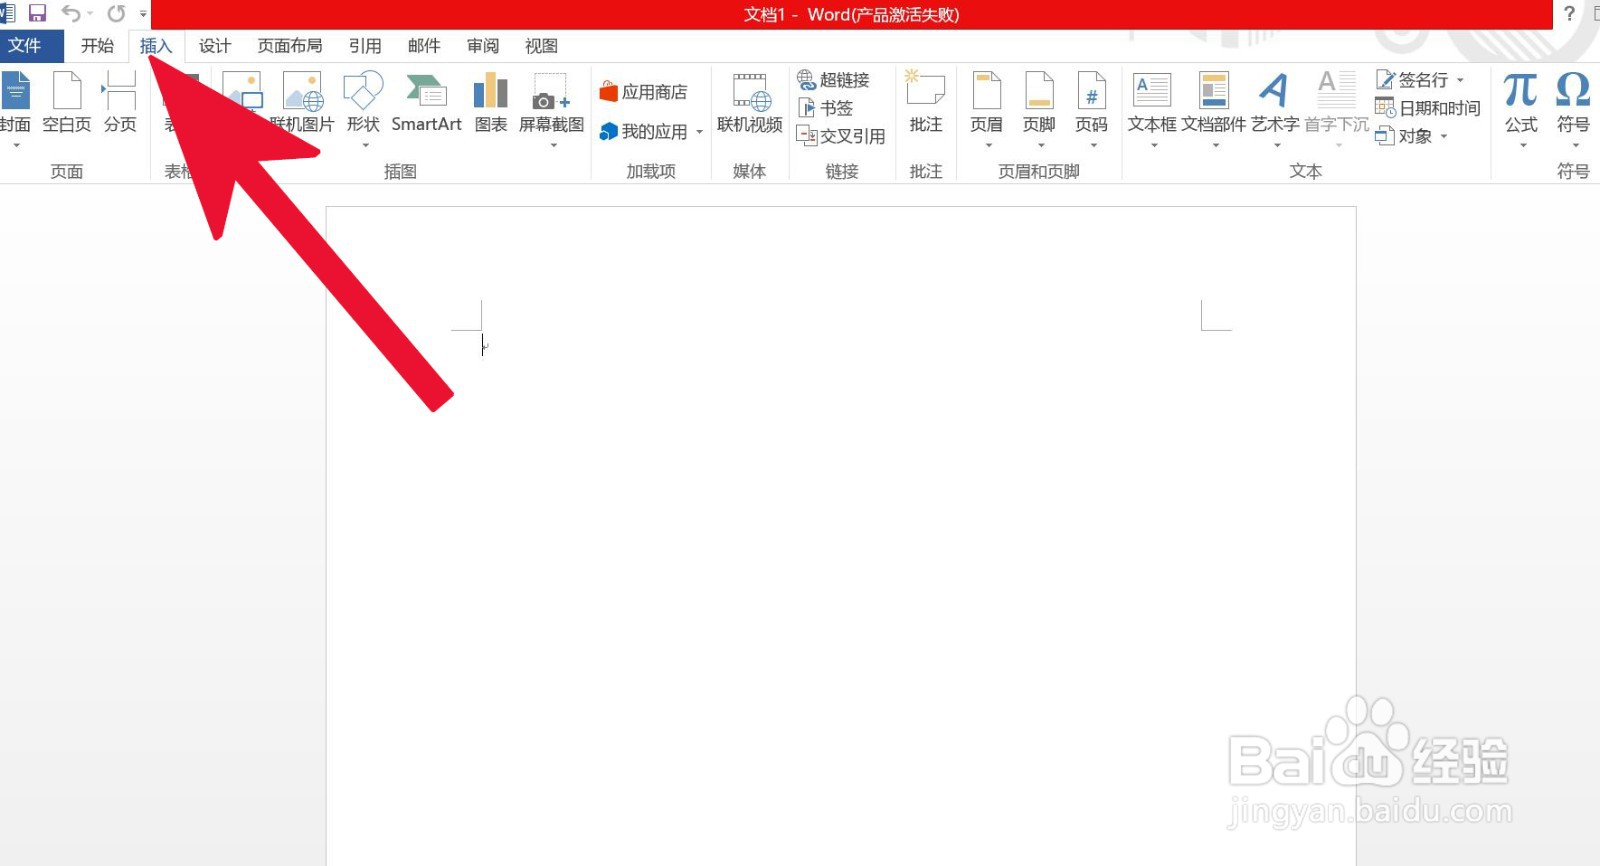
Task: Click inside the blank document page
Action: pos(841,536)
